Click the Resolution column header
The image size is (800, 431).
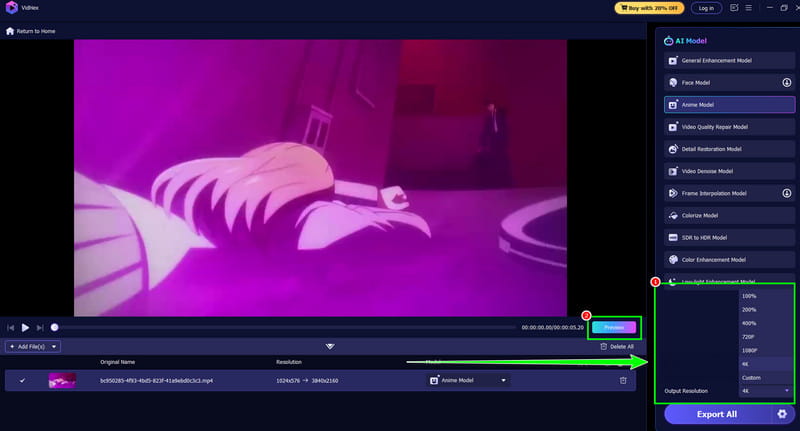(289, 362)
